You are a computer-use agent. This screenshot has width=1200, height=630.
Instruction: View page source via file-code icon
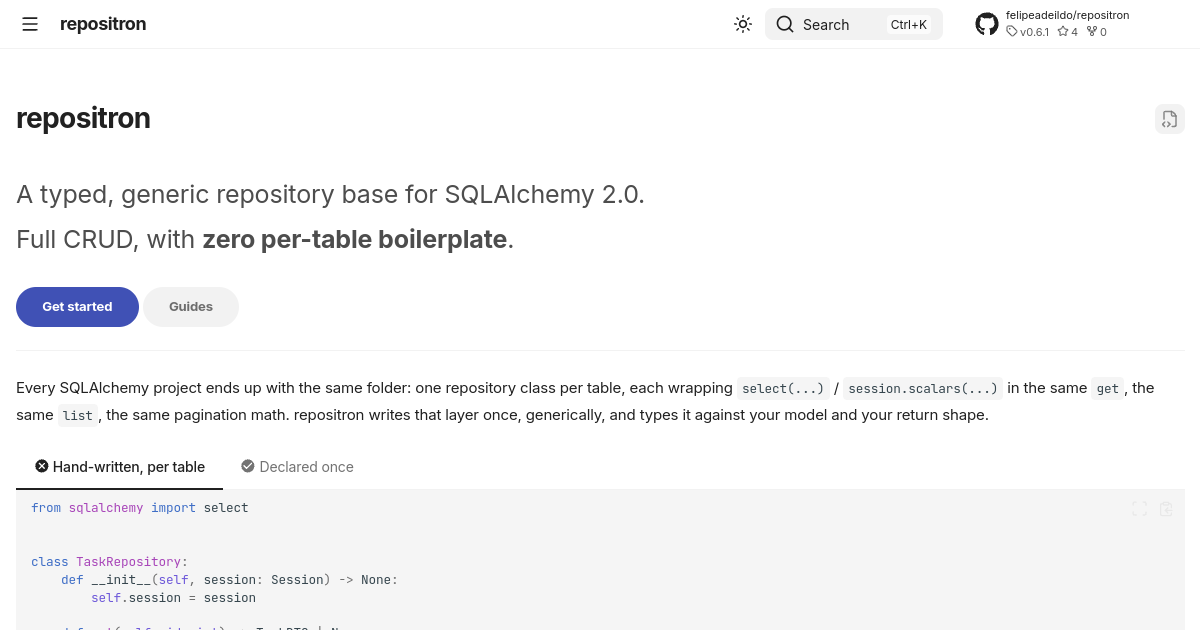click(x=1170, y=119)
